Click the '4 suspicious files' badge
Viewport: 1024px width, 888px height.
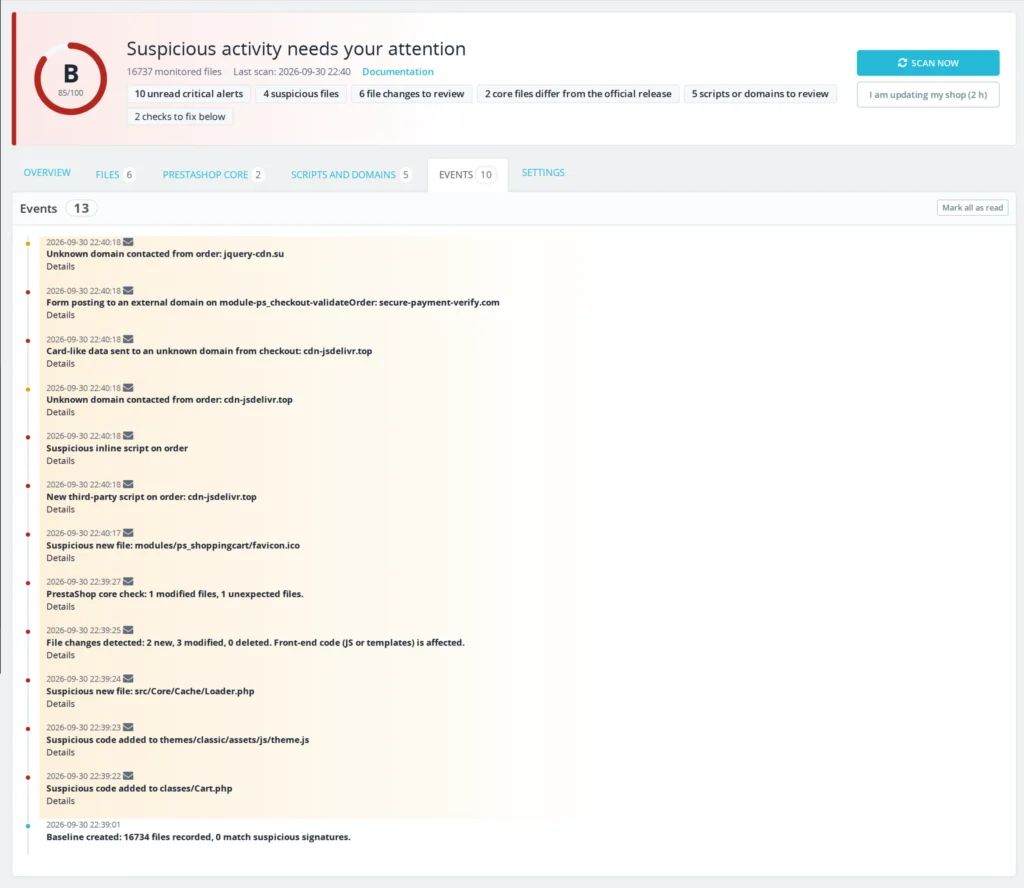301,94
